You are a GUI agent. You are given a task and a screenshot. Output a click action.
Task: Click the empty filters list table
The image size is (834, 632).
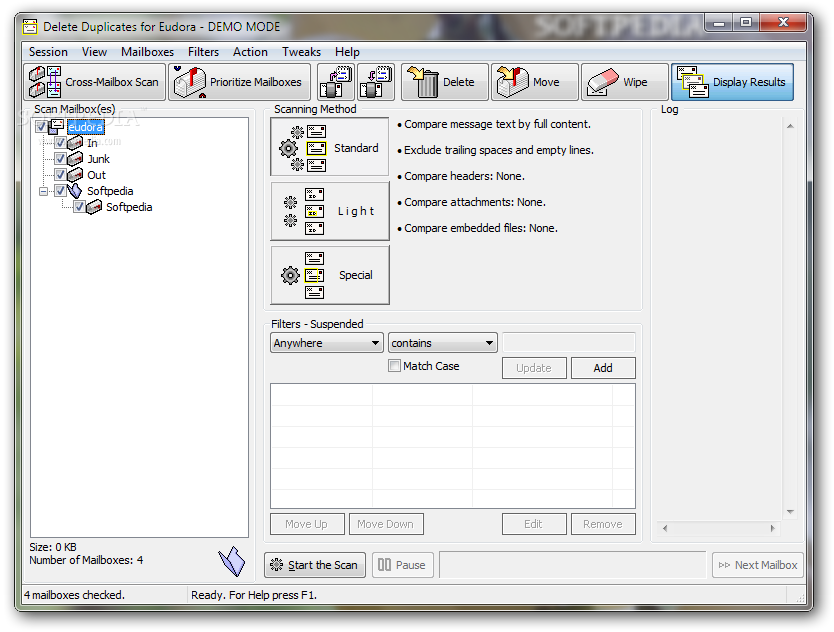[453, 446]
